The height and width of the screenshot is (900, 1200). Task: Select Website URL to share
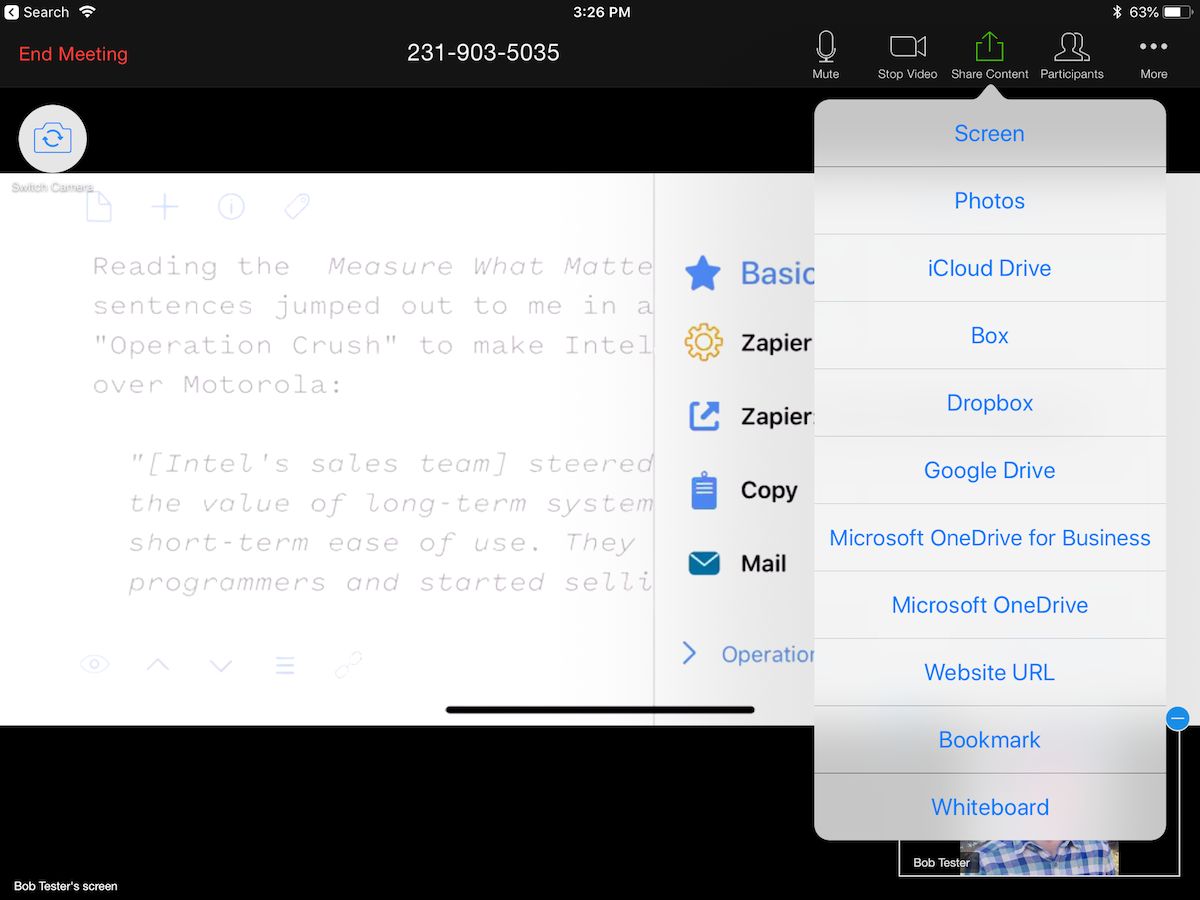pos(990,672)
